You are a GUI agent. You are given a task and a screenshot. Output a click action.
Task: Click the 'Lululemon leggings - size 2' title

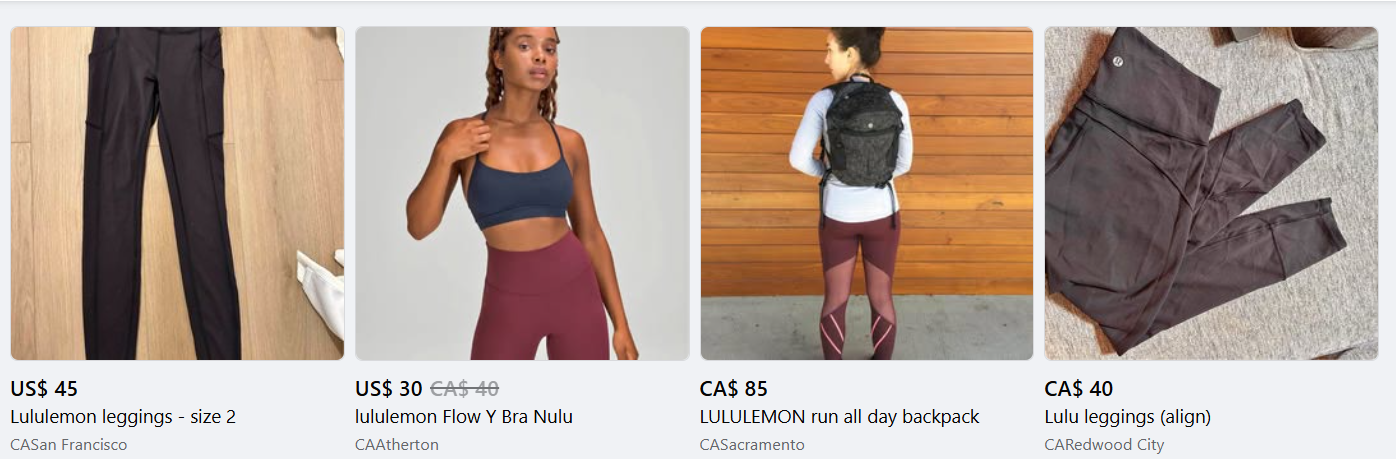pos(123,417)
